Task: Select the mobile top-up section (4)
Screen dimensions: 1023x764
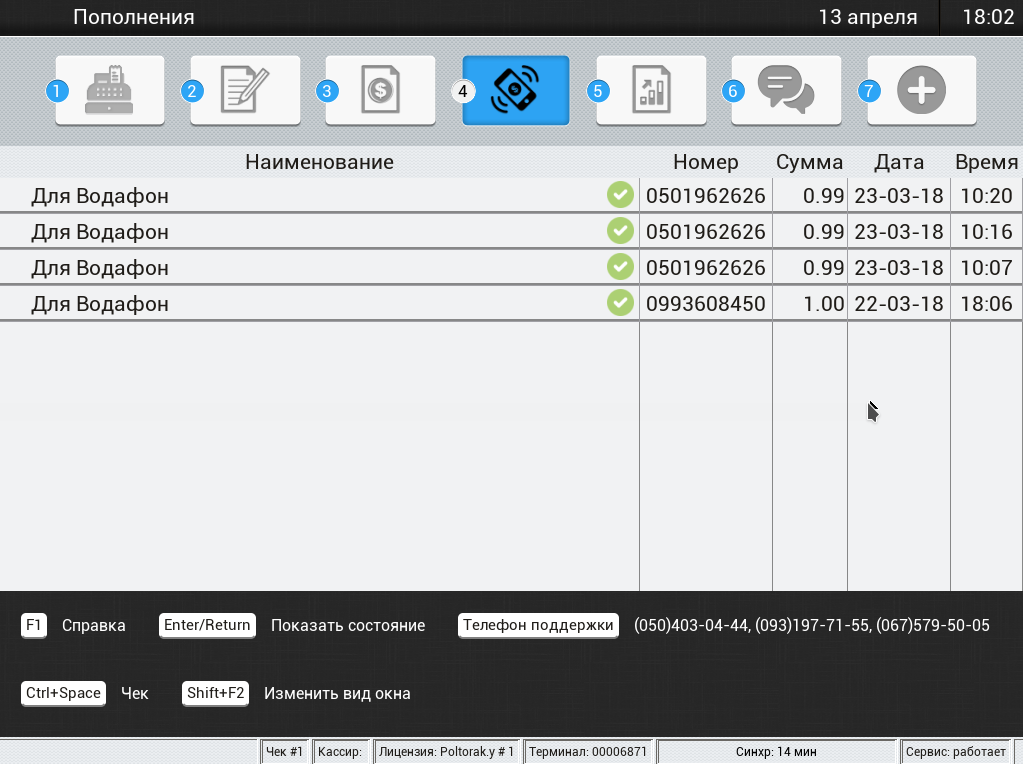Action: coord(515,90)
